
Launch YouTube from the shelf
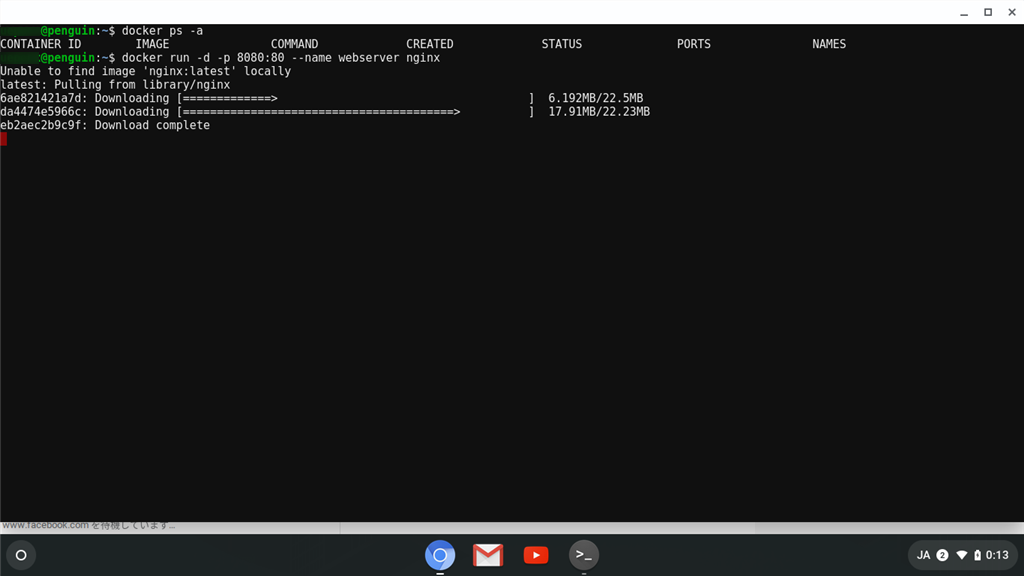536,555
